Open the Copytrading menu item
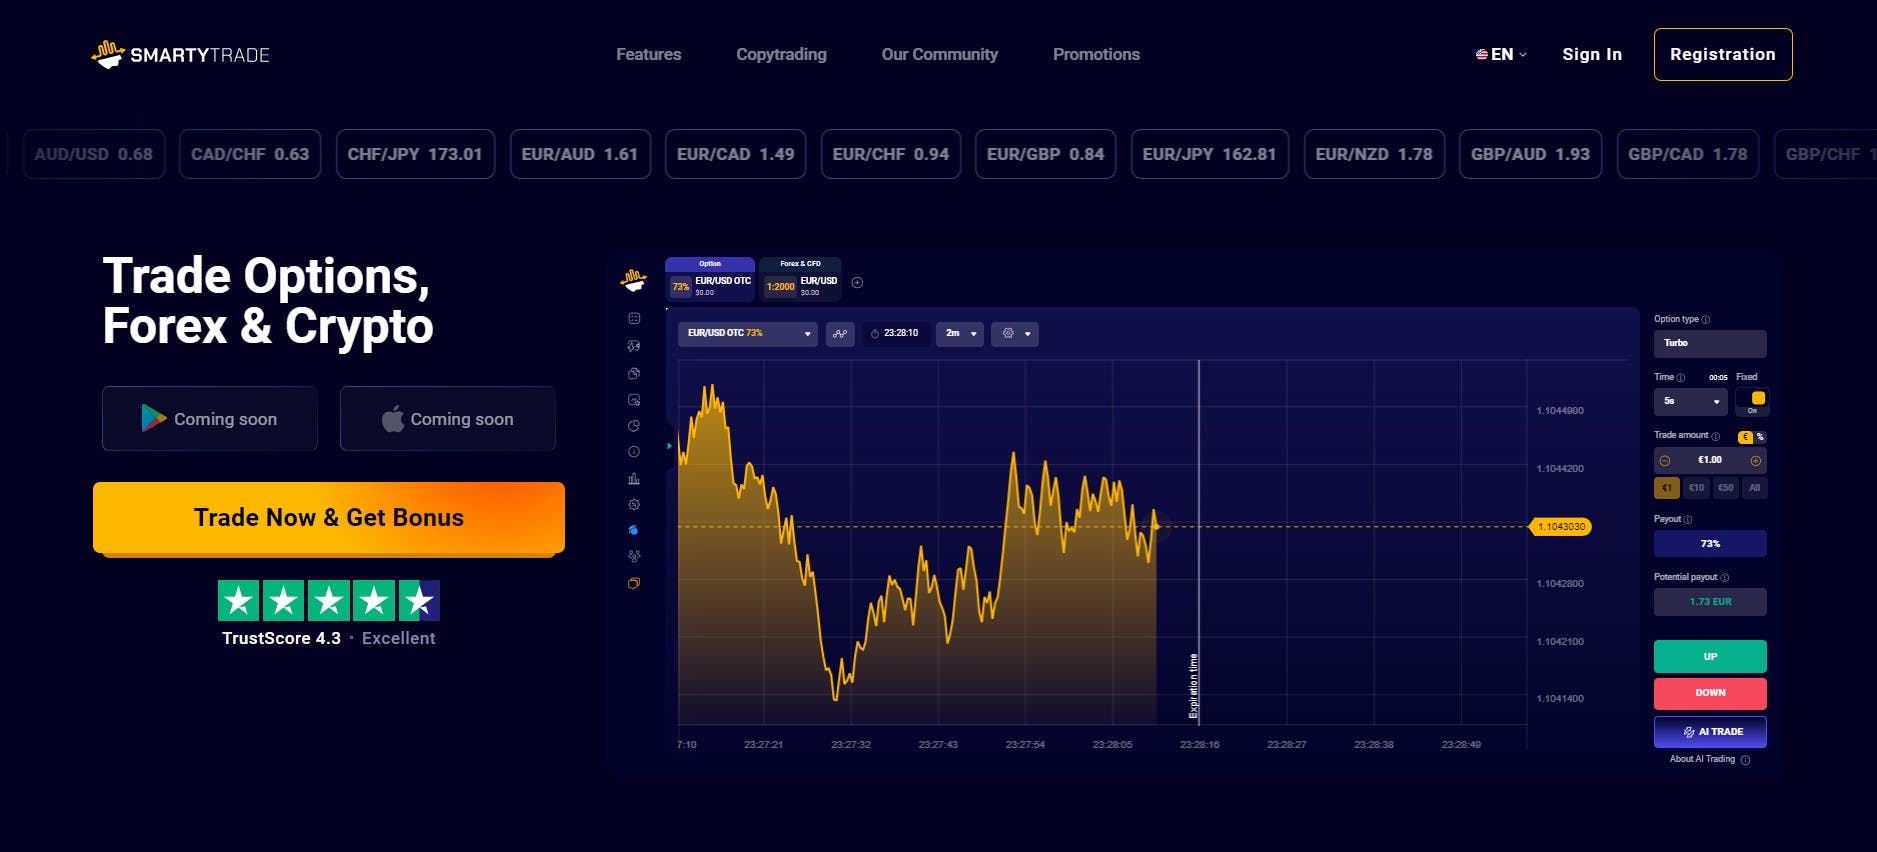The image size is (1877, 852). [781, 55]
